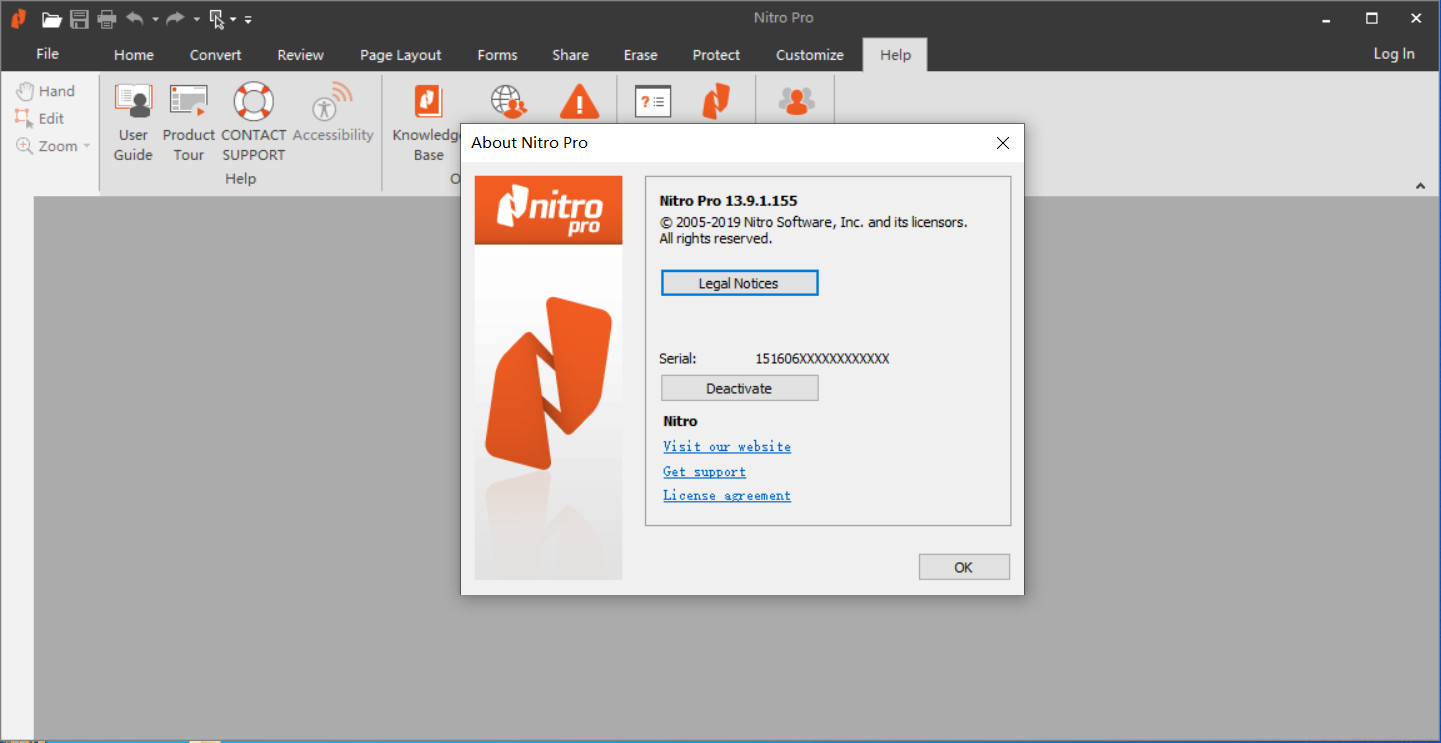The width and height of the screenshot is (1441, 743).
Task: Open the User Guide from the ribbon
Action: coord(133,122)
